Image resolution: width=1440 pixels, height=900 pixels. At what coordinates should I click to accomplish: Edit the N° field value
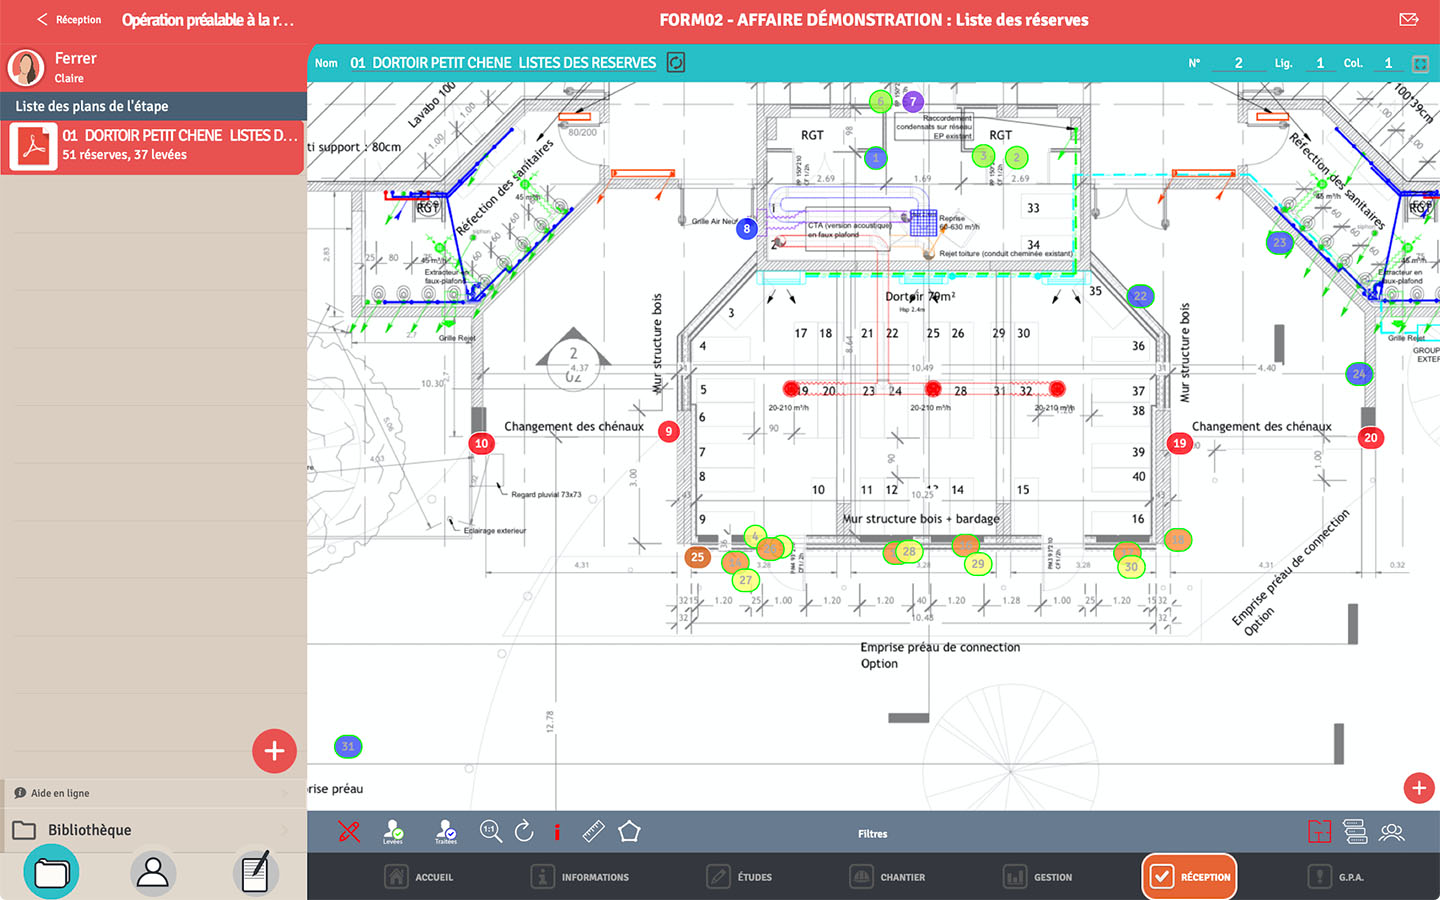click(x=1238, y=63)
